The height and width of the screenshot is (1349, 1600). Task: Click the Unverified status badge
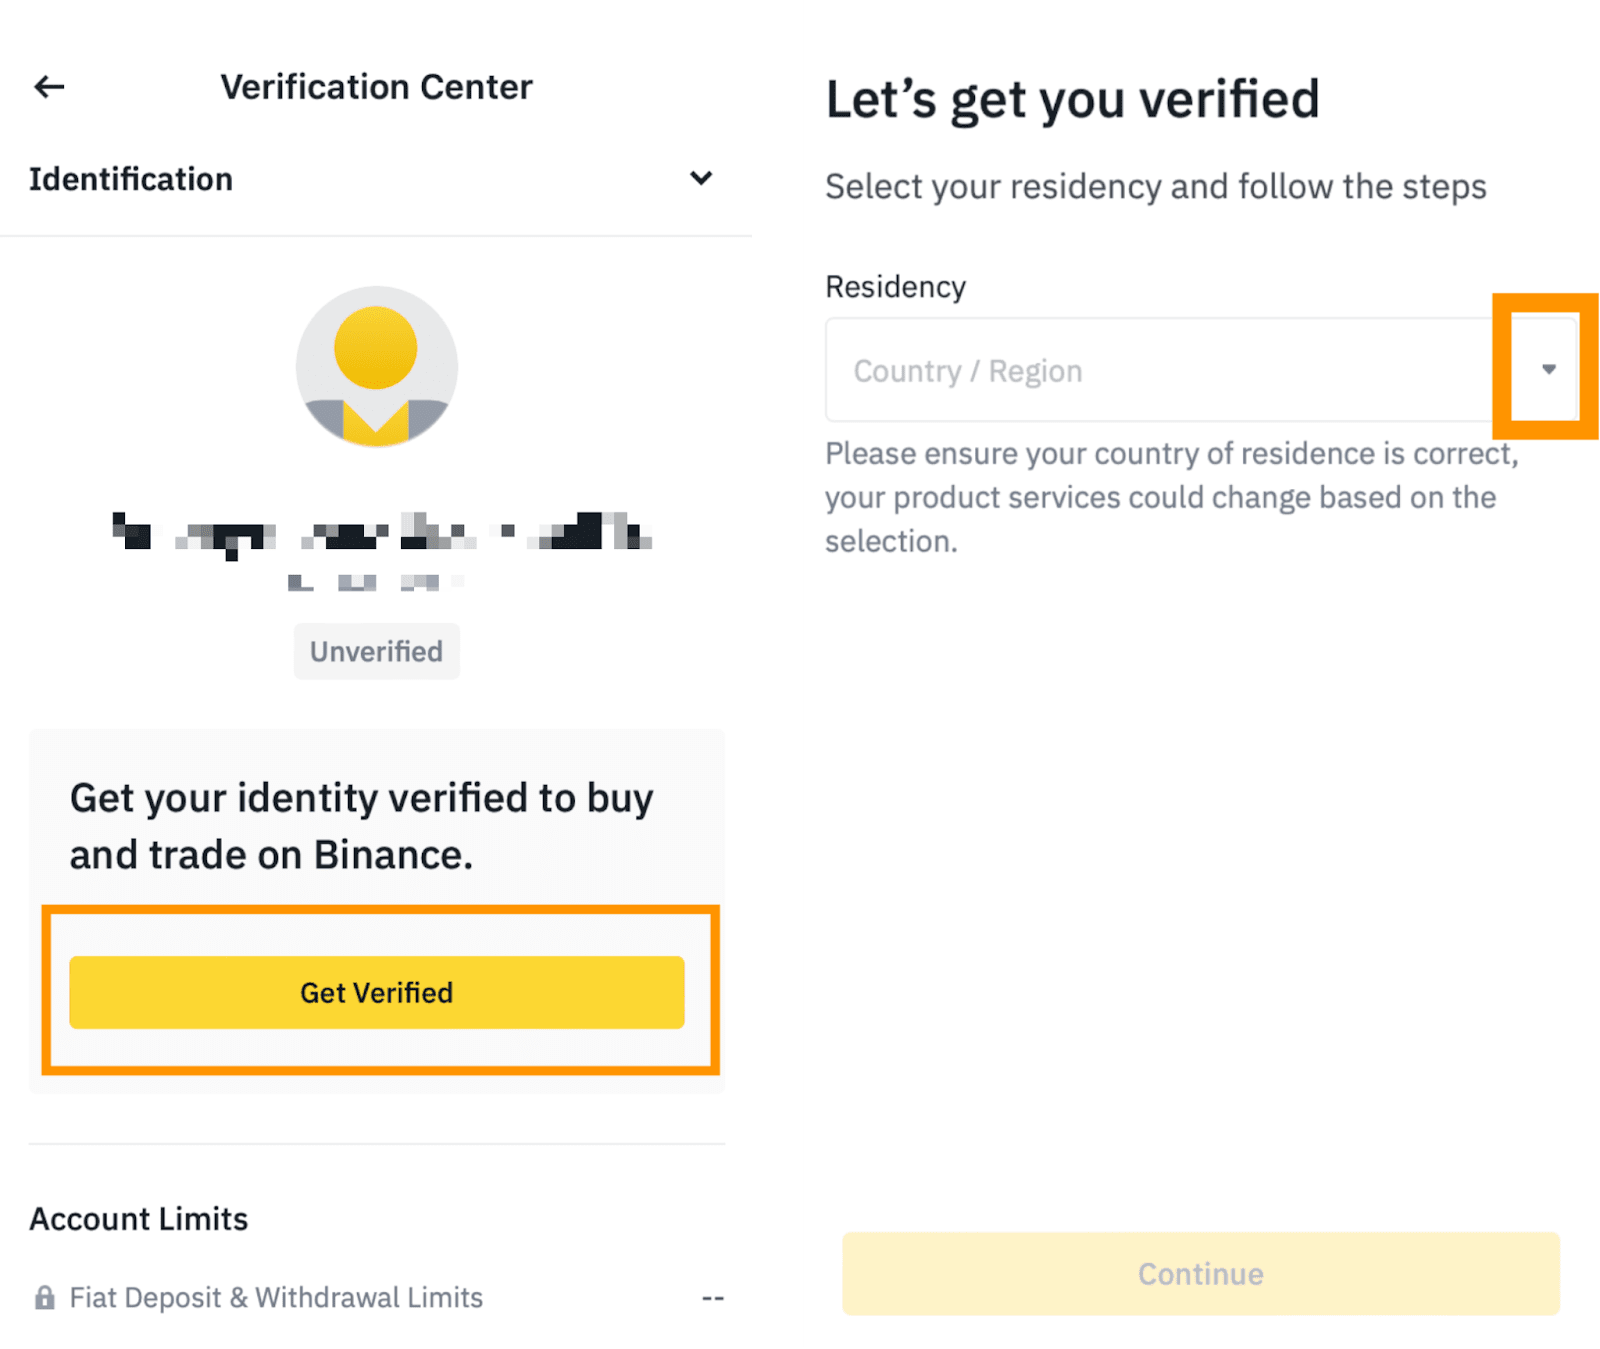pyautogui.click(x=376, y=651)
